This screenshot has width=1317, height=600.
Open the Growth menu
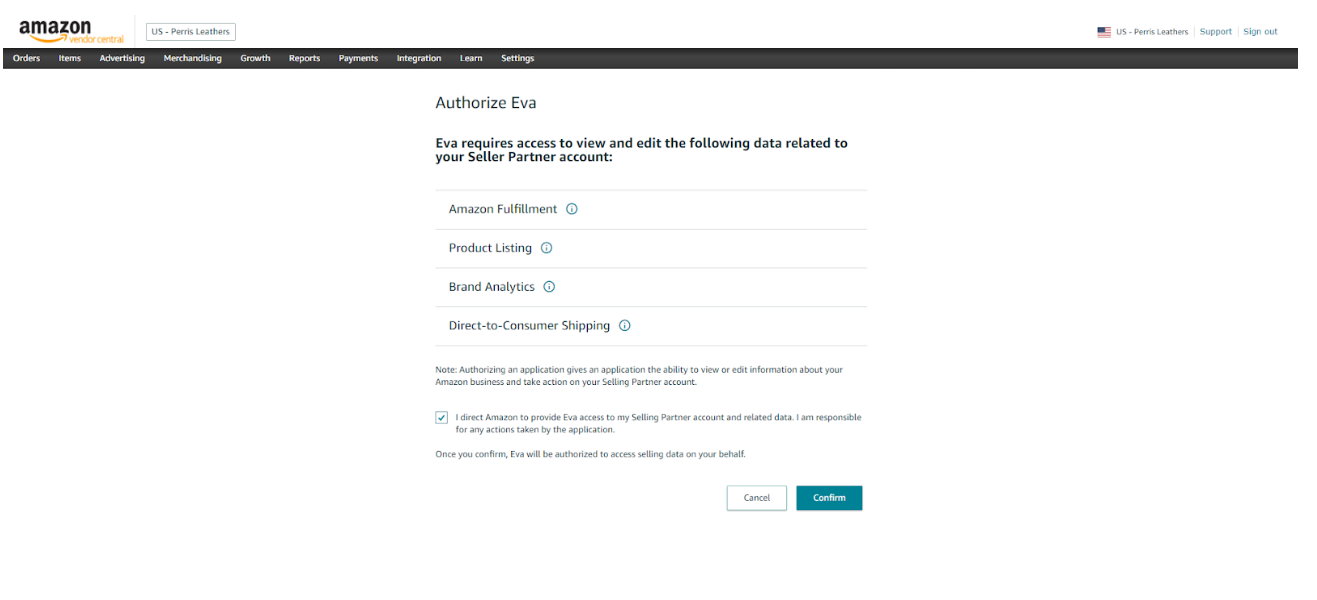click(255, 58)
